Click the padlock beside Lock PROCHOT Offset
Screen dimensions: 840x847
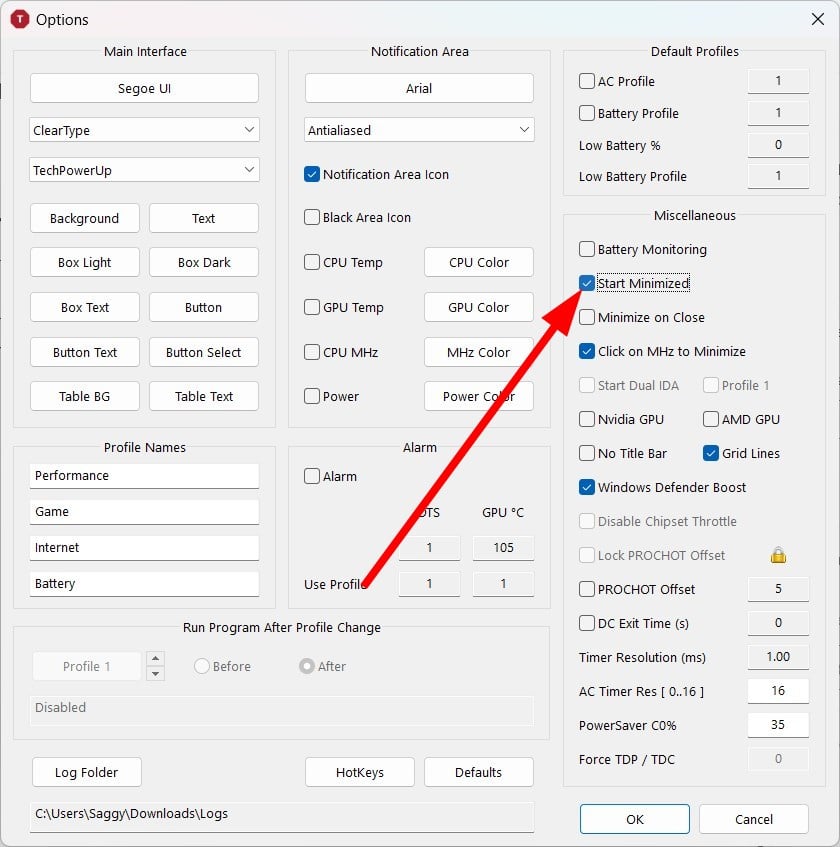777,555
